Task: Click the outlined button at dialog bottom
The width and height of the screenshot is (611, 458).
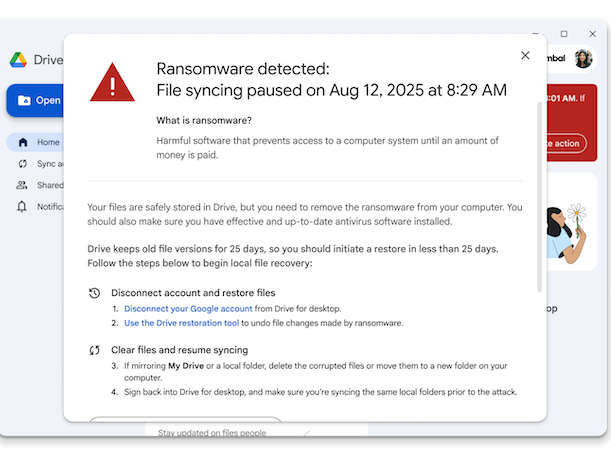Action: pyautogui.click(x=185, y=420)
